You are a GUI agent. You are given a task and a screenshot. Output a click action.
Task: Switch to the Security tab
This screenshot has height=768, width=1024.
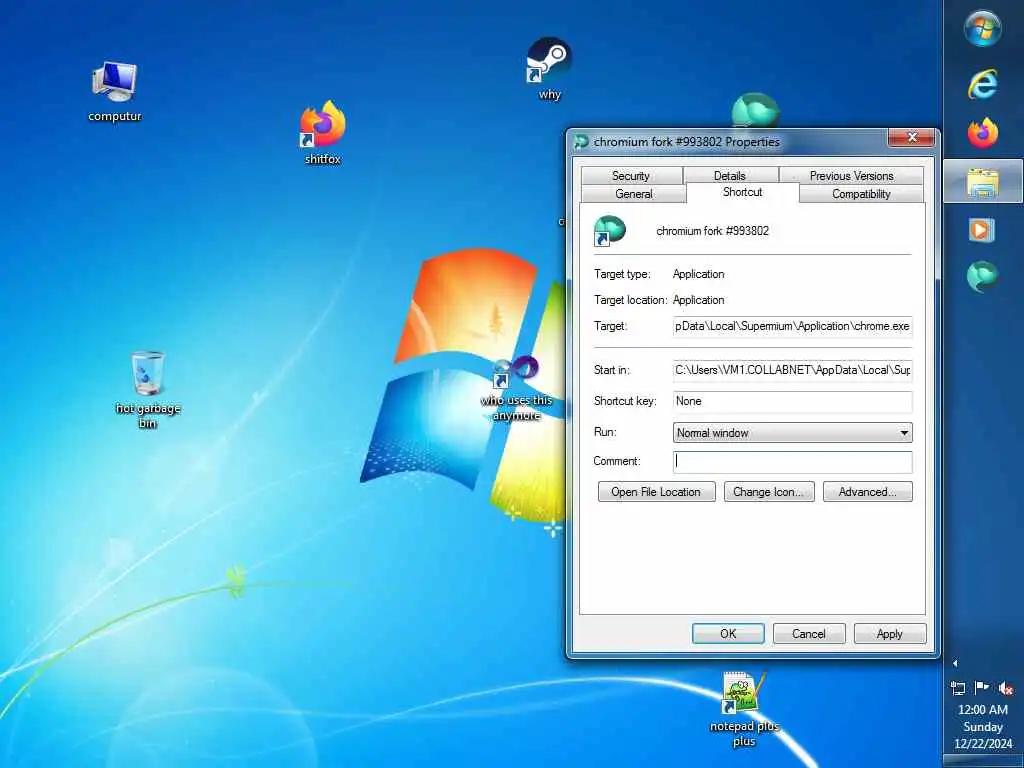(631, 176)
